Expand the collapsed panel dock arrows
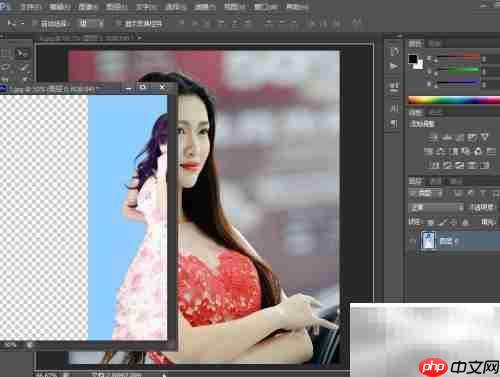500x377 pixels. click(400, 36)
